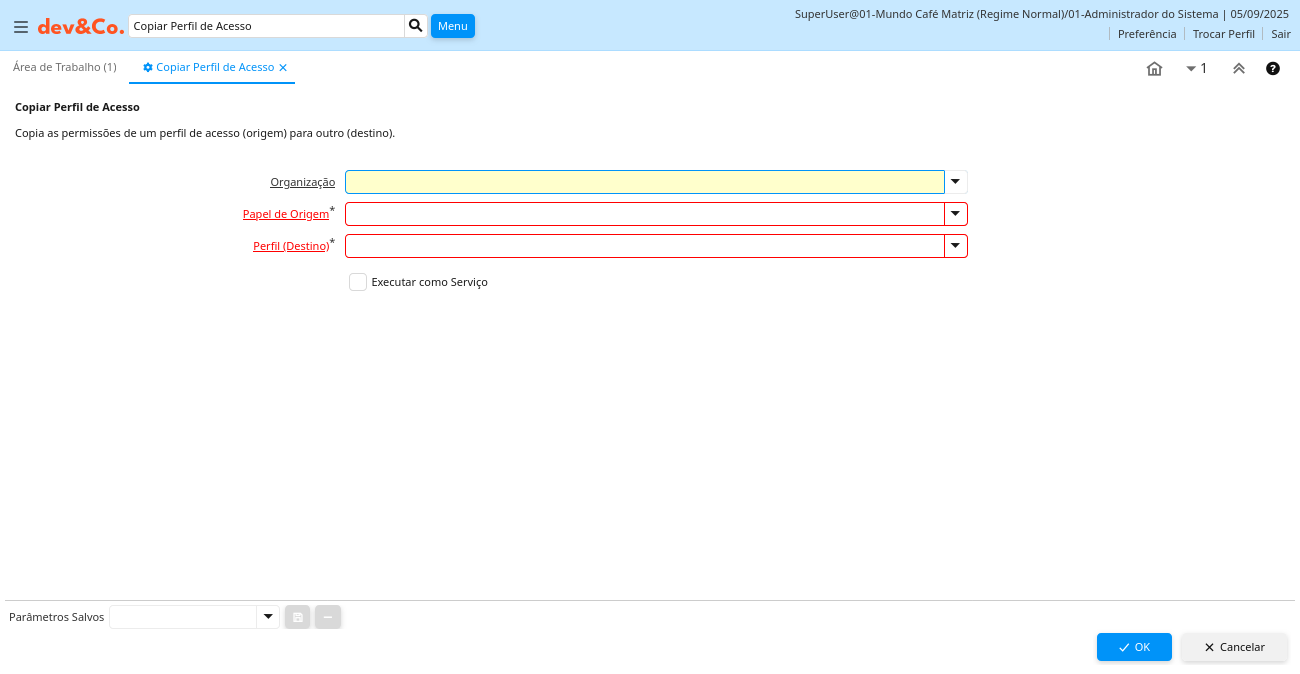
Task: Open the hamburger main menu icon
Action: point(21,27)
